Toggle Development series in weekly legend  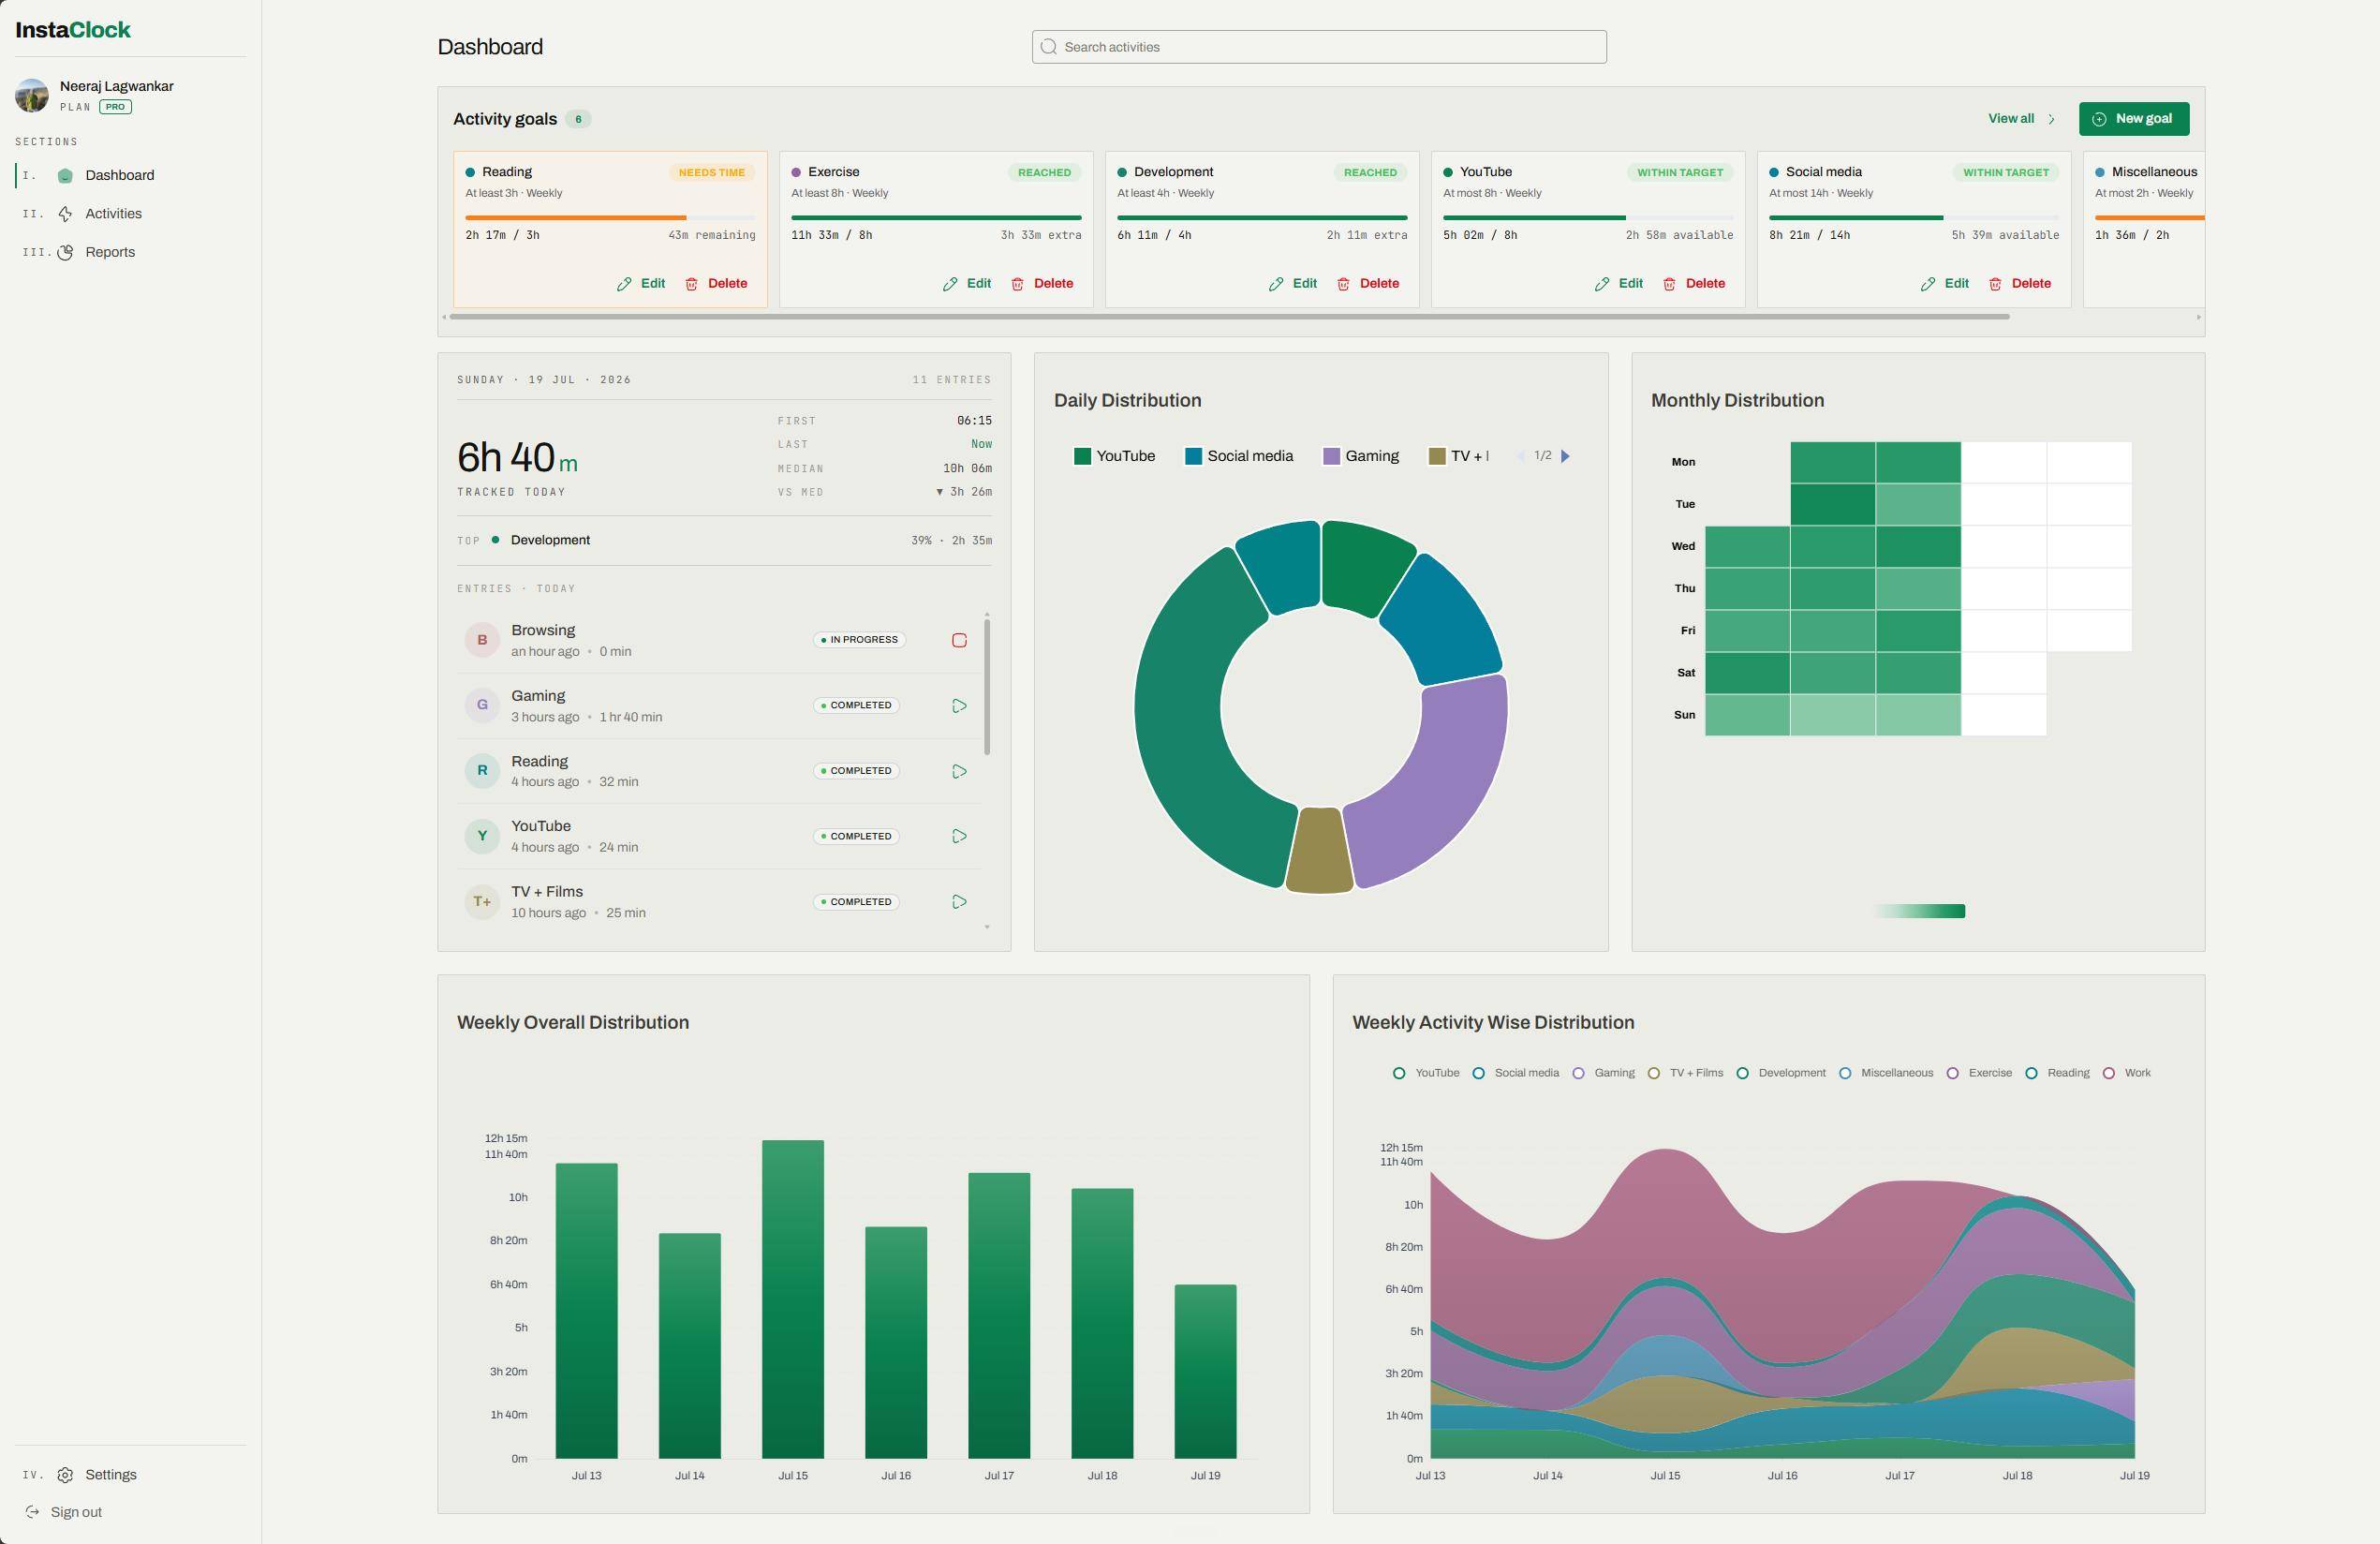pos(1781,1073)
